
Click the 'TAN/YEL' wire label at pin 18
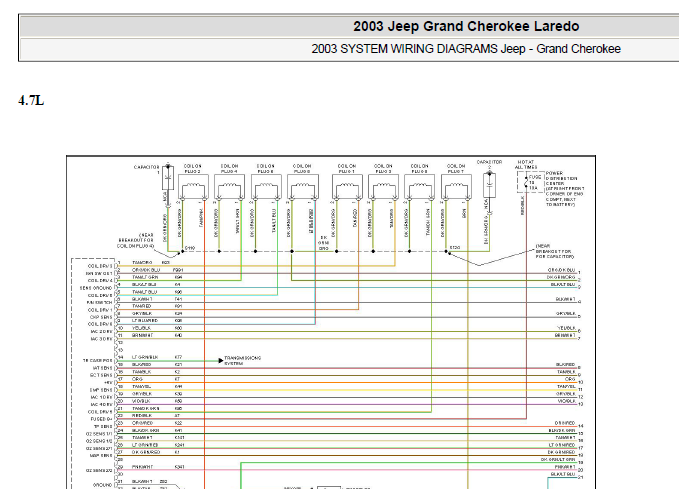coord(142,387)
